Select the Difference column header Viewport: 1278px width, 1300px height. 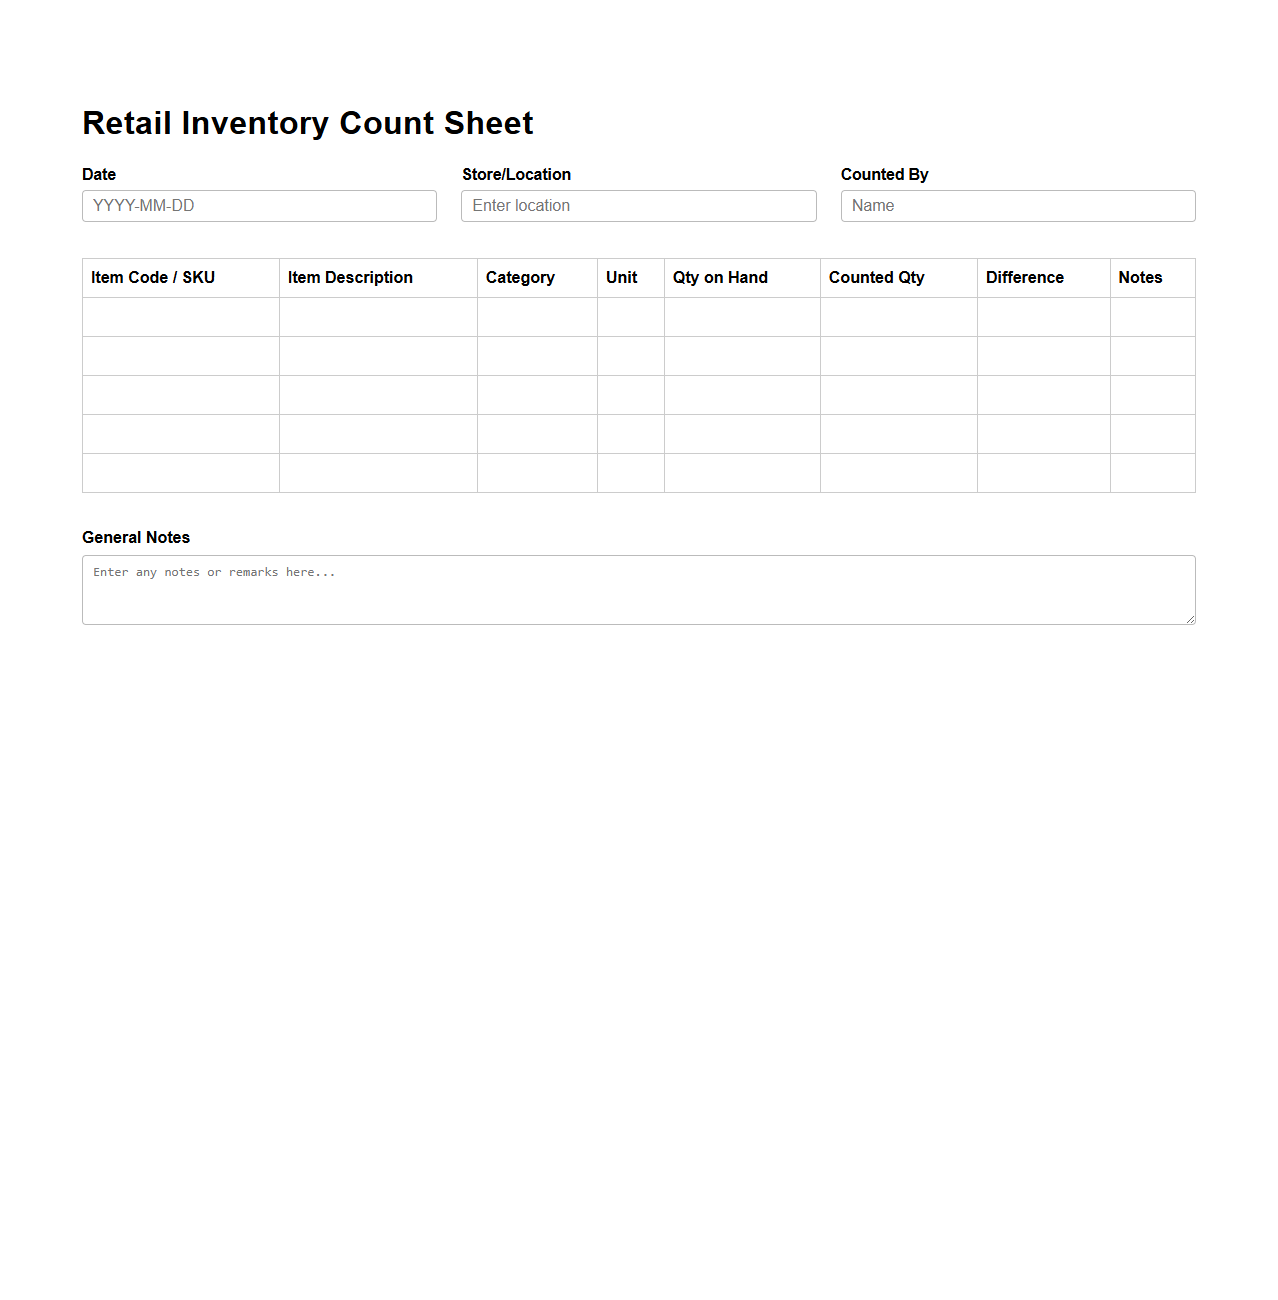1024,277
